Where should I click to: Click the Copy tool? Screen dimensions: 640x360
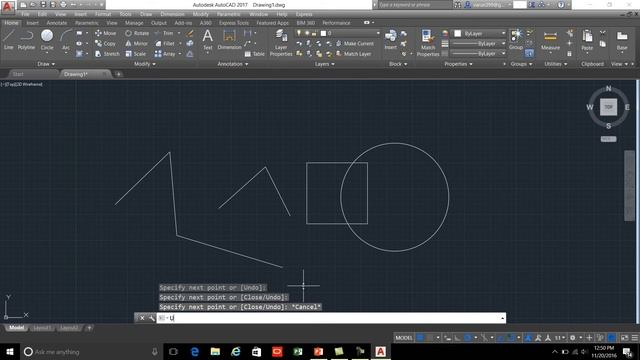105,43
